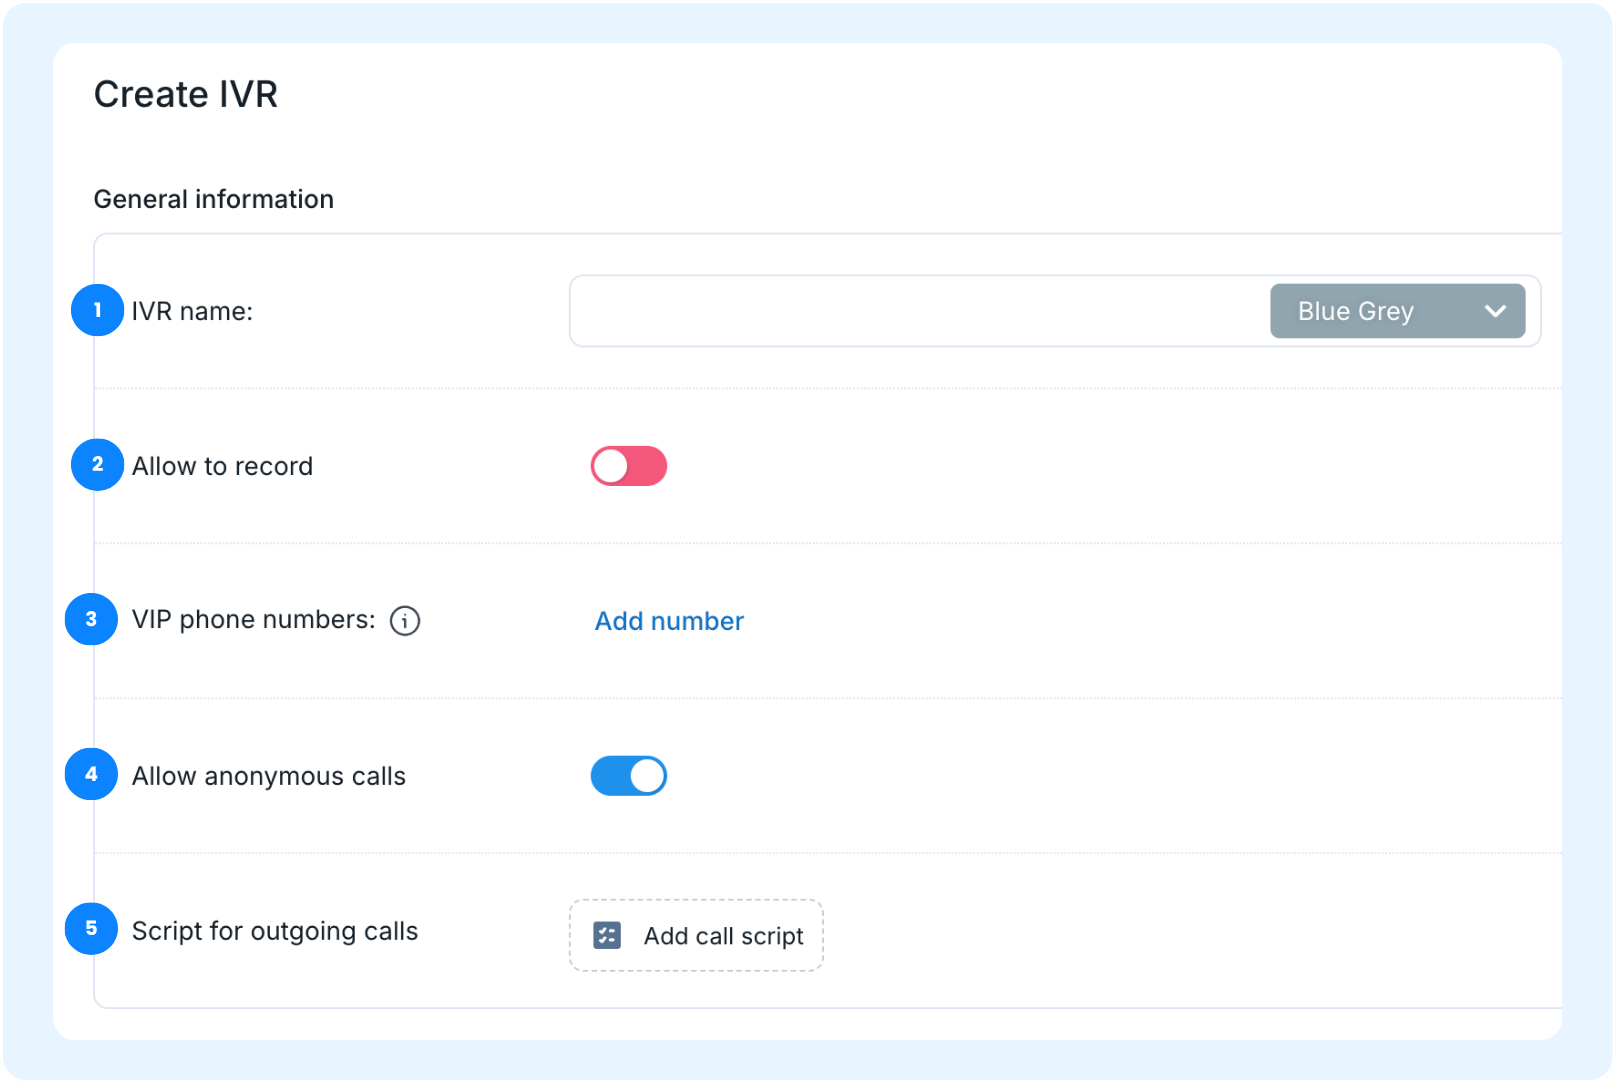This screenshot has width=1616, height=1084.
Task: Enable the Allow to record toggle
Action: coord(629,466)
